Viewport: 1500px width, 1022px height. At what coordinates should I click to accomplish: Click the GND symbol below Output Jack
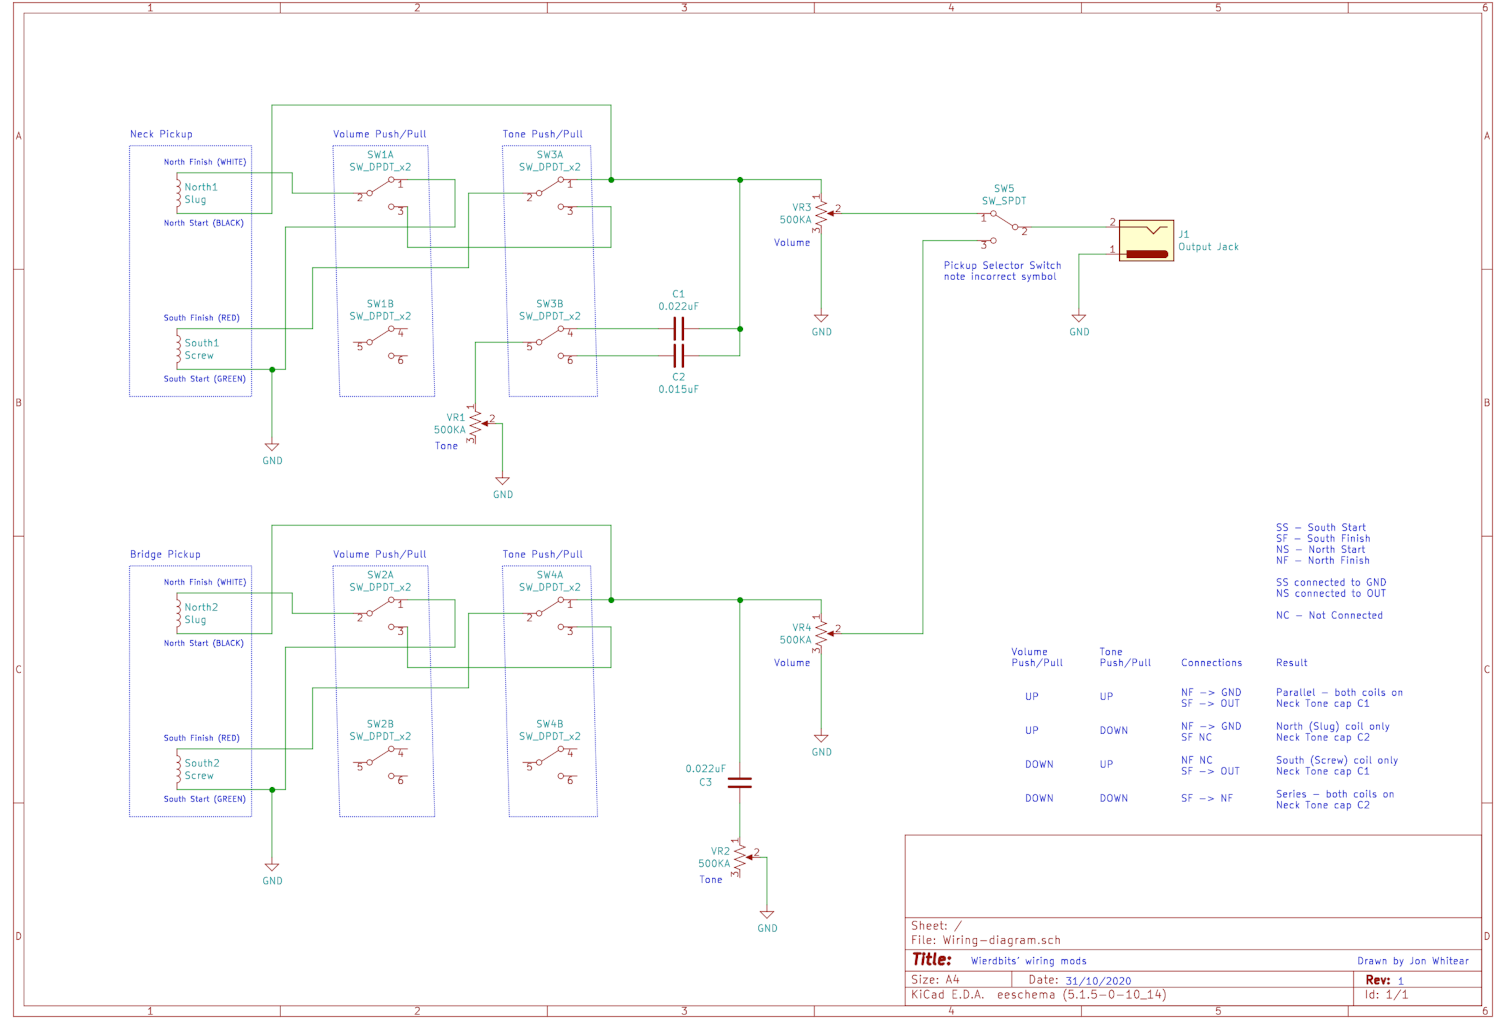pos(1079,319)
